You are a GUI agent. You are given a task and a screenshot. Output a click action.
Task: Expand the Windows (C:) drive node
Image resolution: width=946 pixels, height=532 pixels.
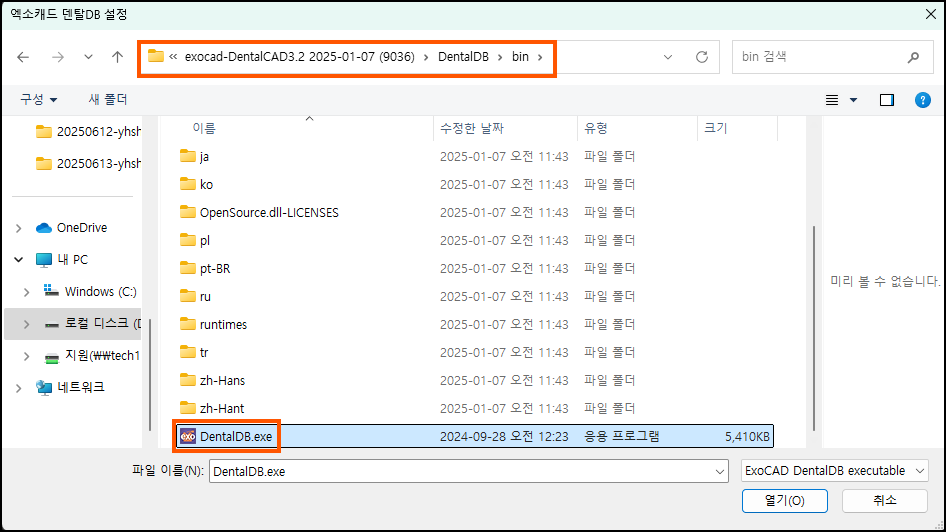(27, 292)
